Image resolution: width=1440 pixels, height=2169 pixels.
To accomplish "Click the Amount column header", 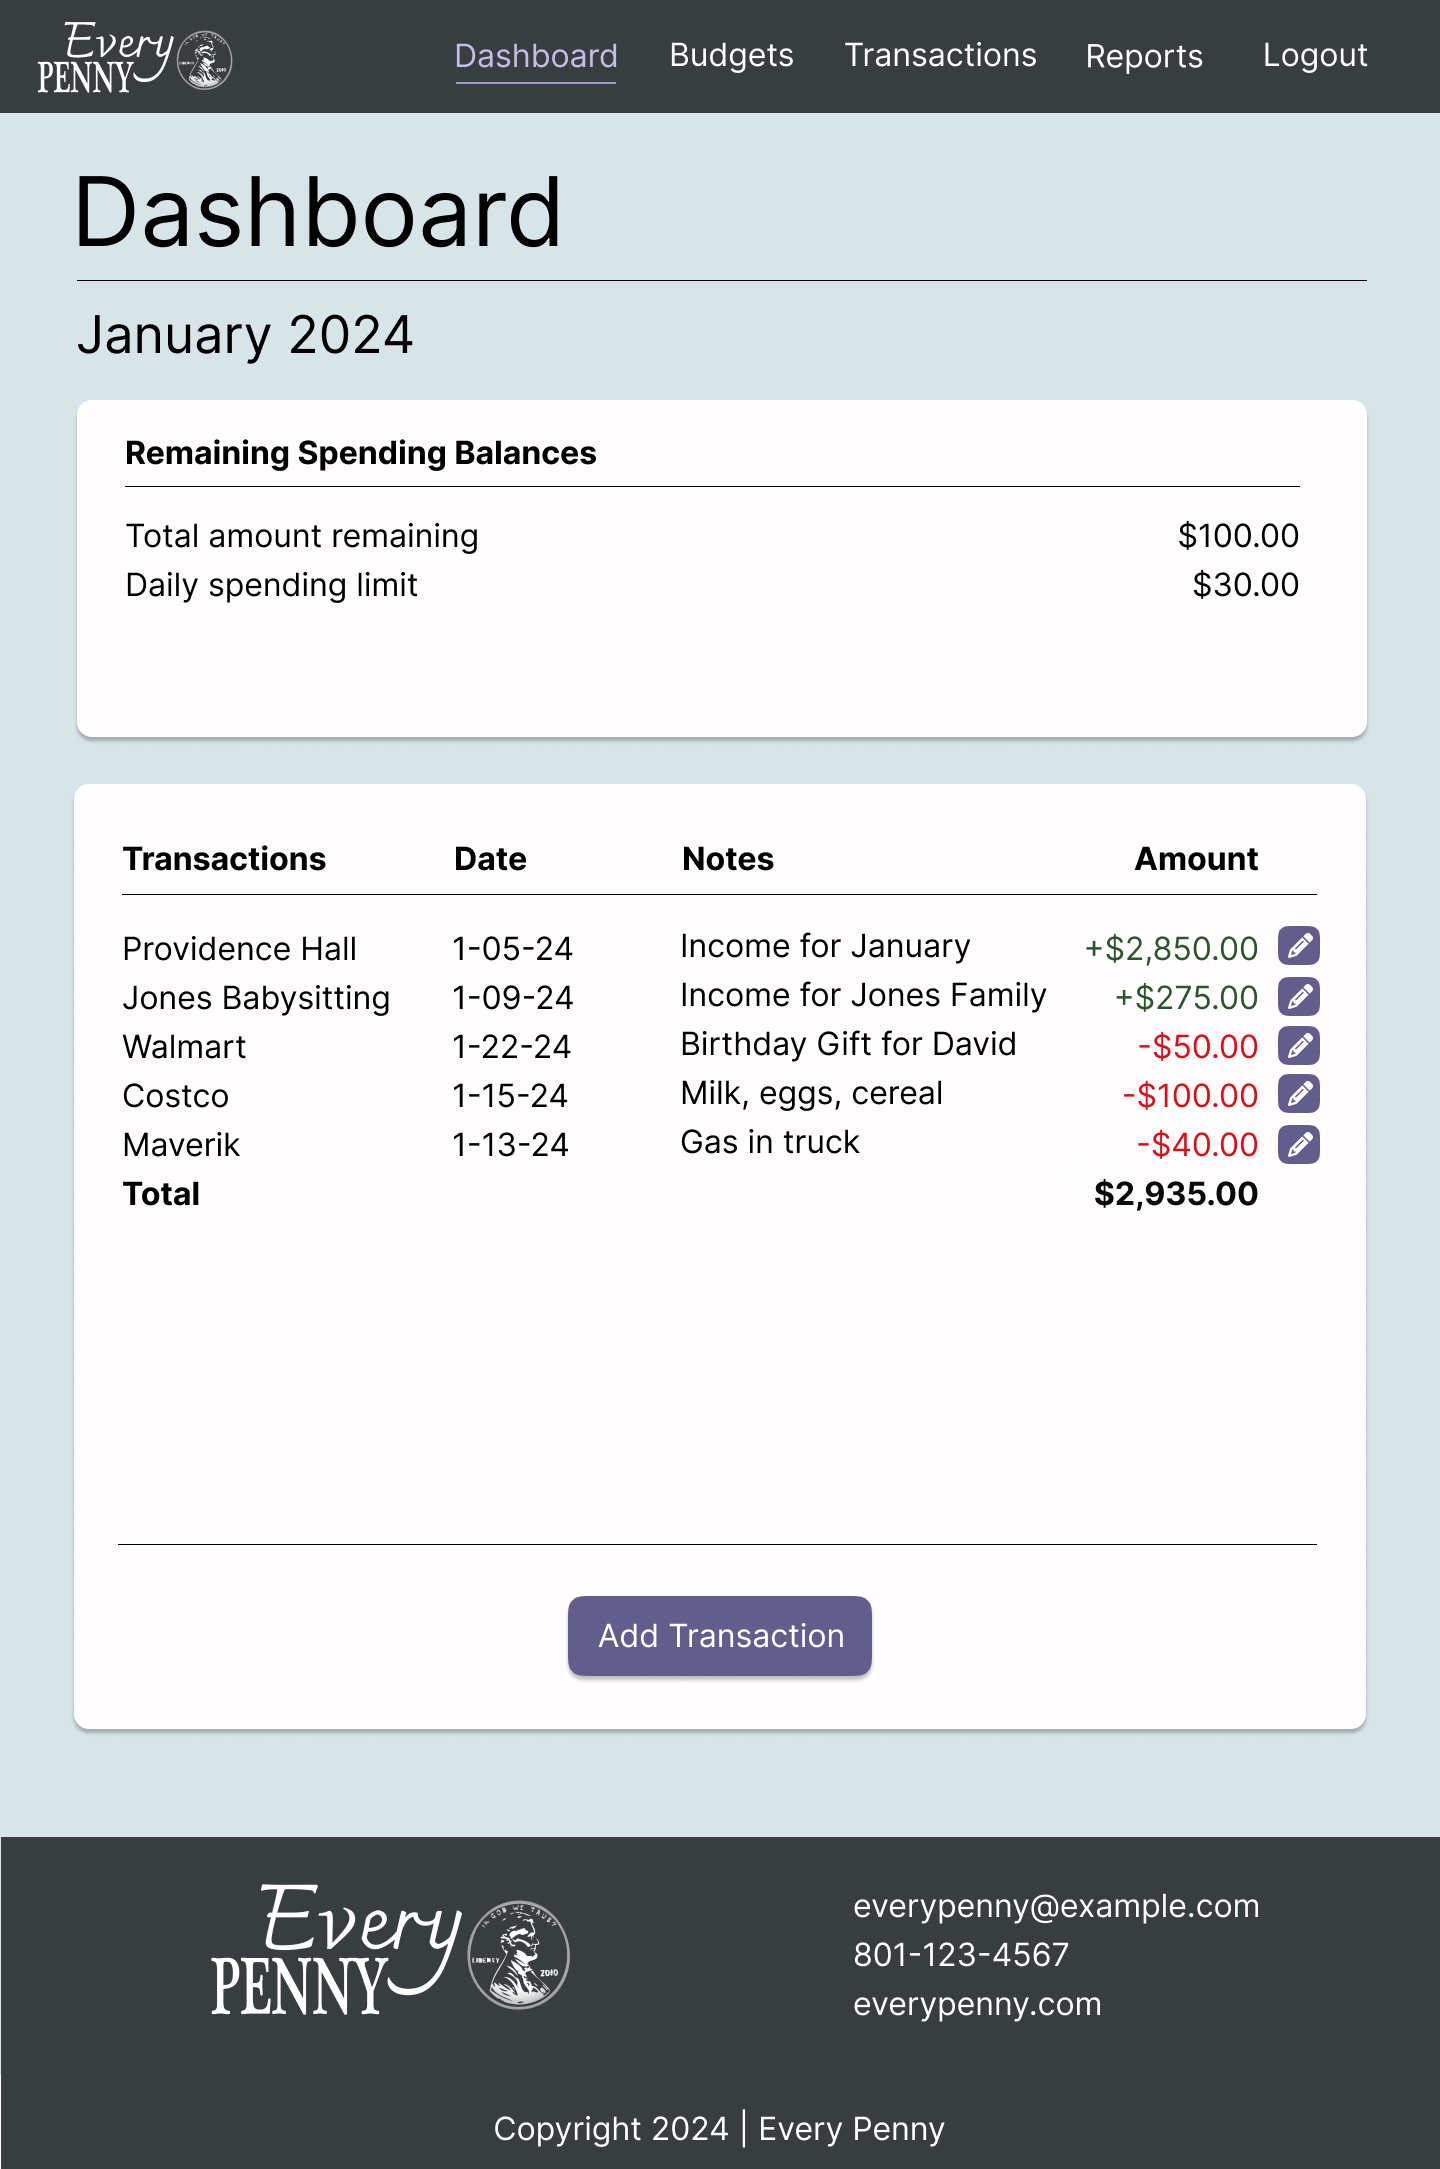I will (x=1196, y=859).
